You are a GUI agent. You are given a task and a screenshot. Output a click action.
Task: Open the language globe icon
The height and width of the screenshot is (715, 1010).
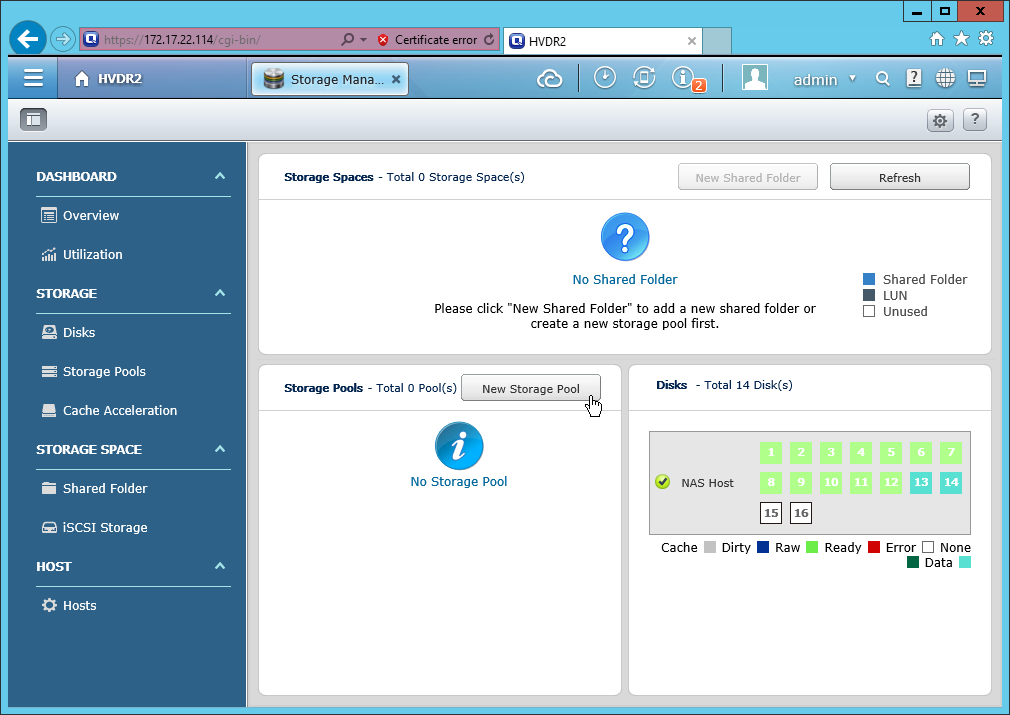[x=945, y=79]
